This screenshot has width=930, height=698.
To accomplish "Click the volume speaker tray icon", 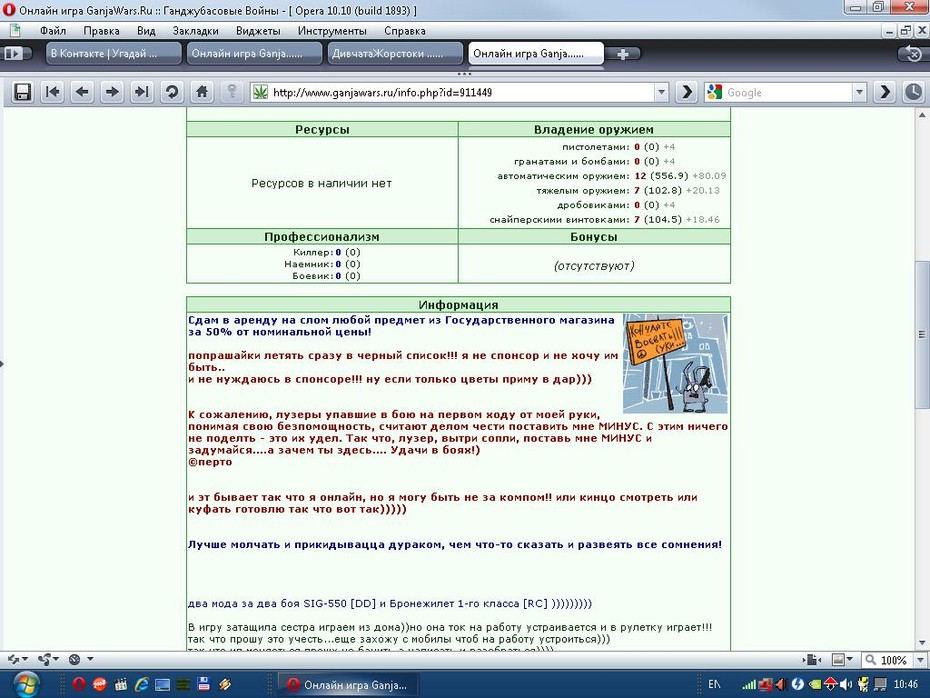I will coord(846,685).
